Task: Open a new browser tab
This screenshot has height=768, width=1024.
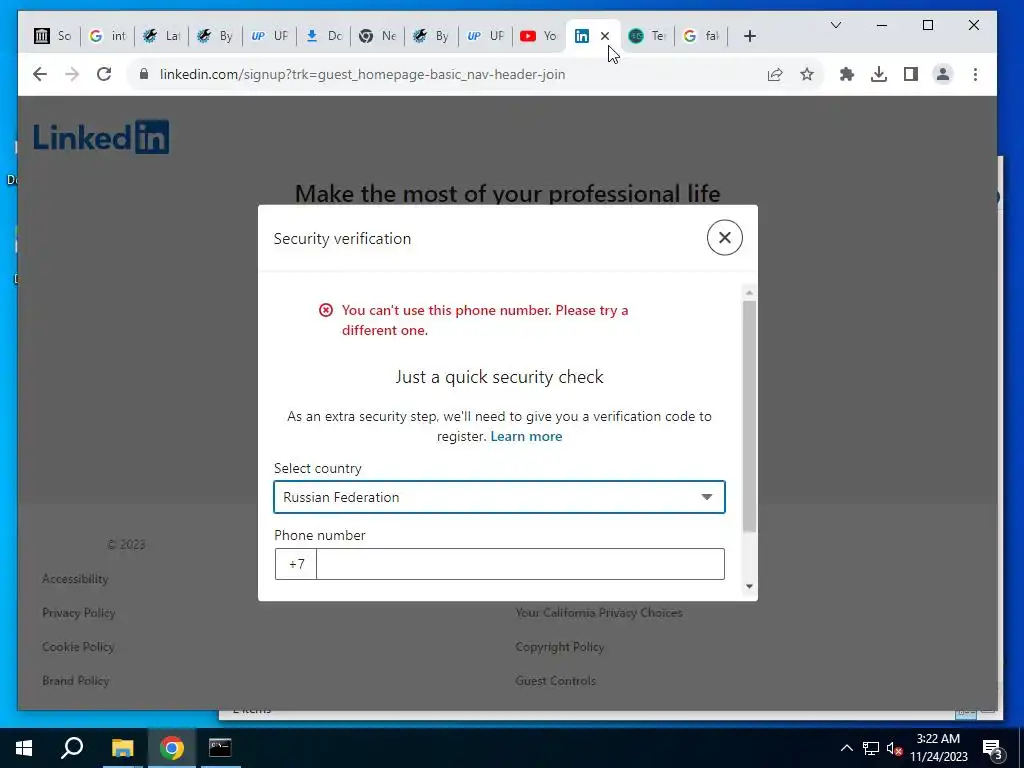Action: click(x=750, y=37)
